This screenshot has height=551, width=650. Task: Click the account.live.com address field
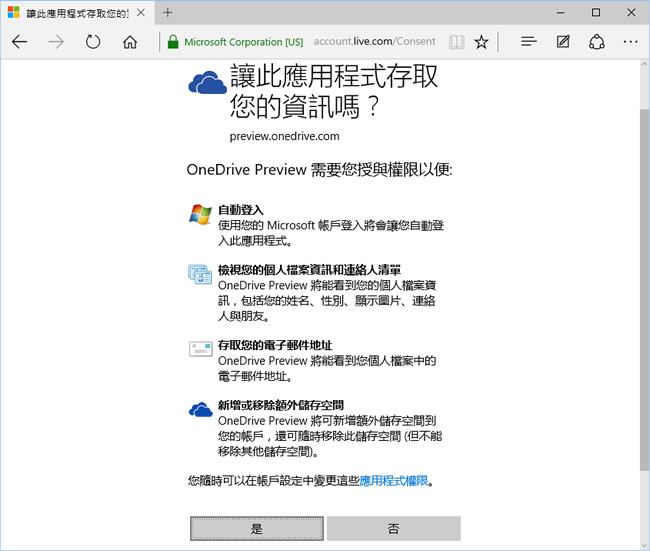pyautogui.click(x=374, y=41)
